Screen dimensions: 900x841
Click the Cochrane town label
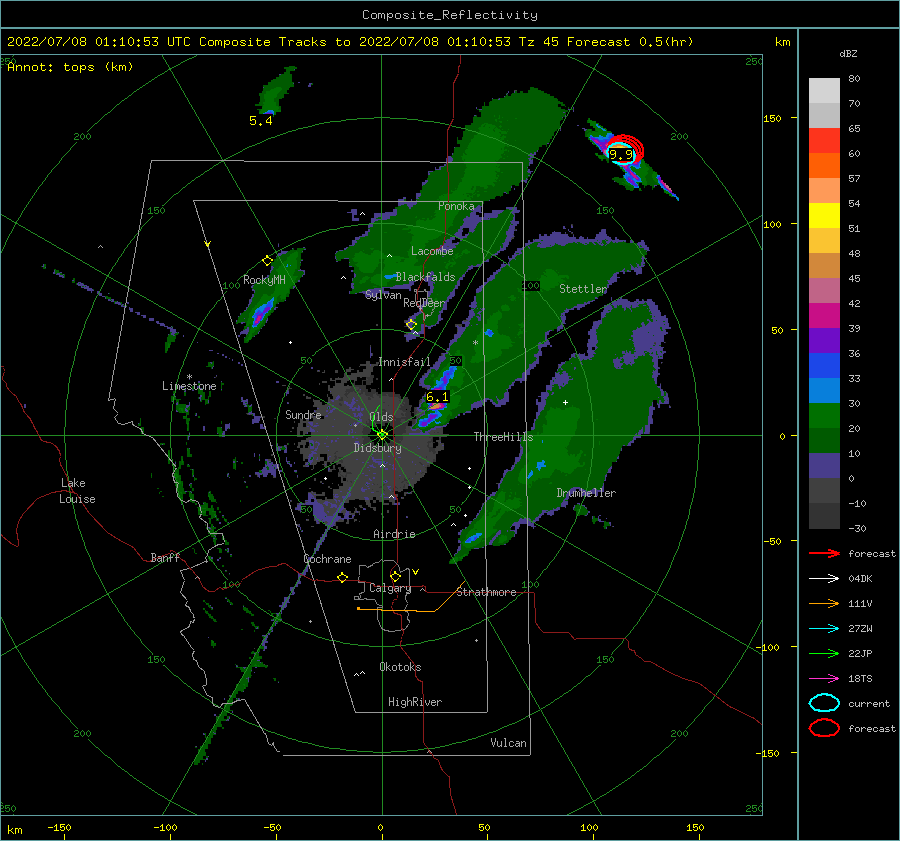[327, 559]
